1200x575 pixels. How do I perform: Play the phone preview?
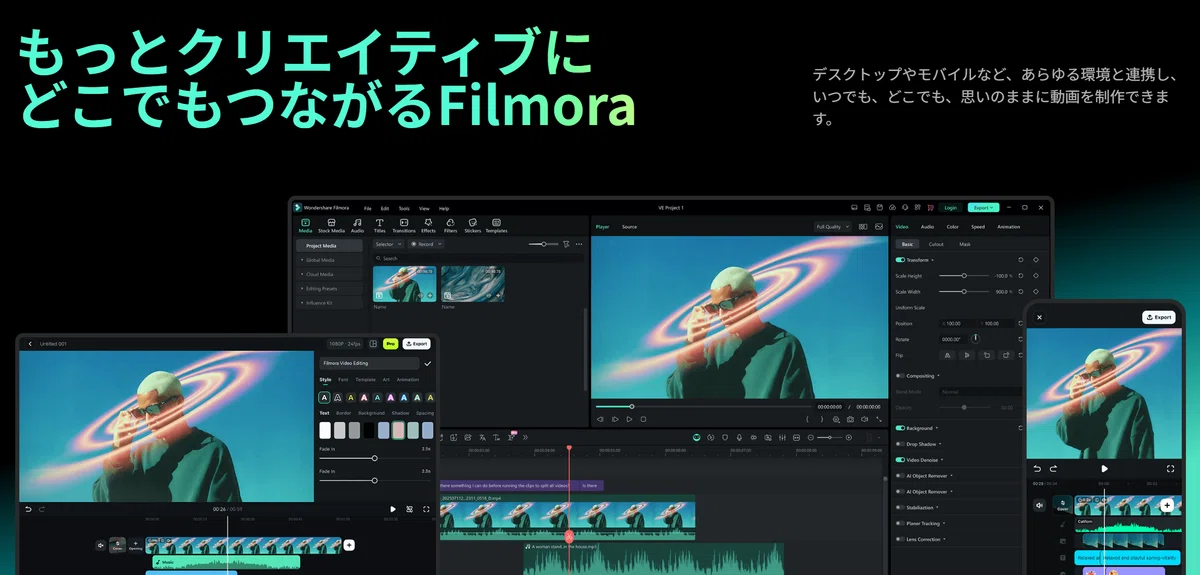click(1104, 468)
